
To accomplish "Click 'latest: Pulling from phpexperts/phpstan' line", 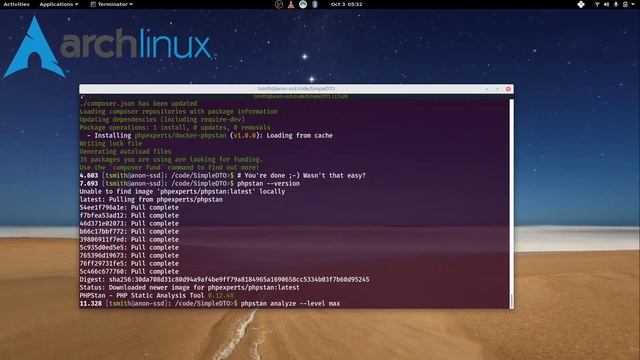I will click(151, 199).
